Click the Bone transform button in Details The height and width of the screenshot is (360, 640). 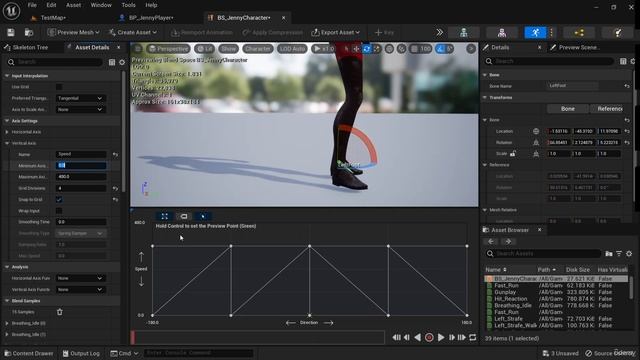tap(568, 109)
